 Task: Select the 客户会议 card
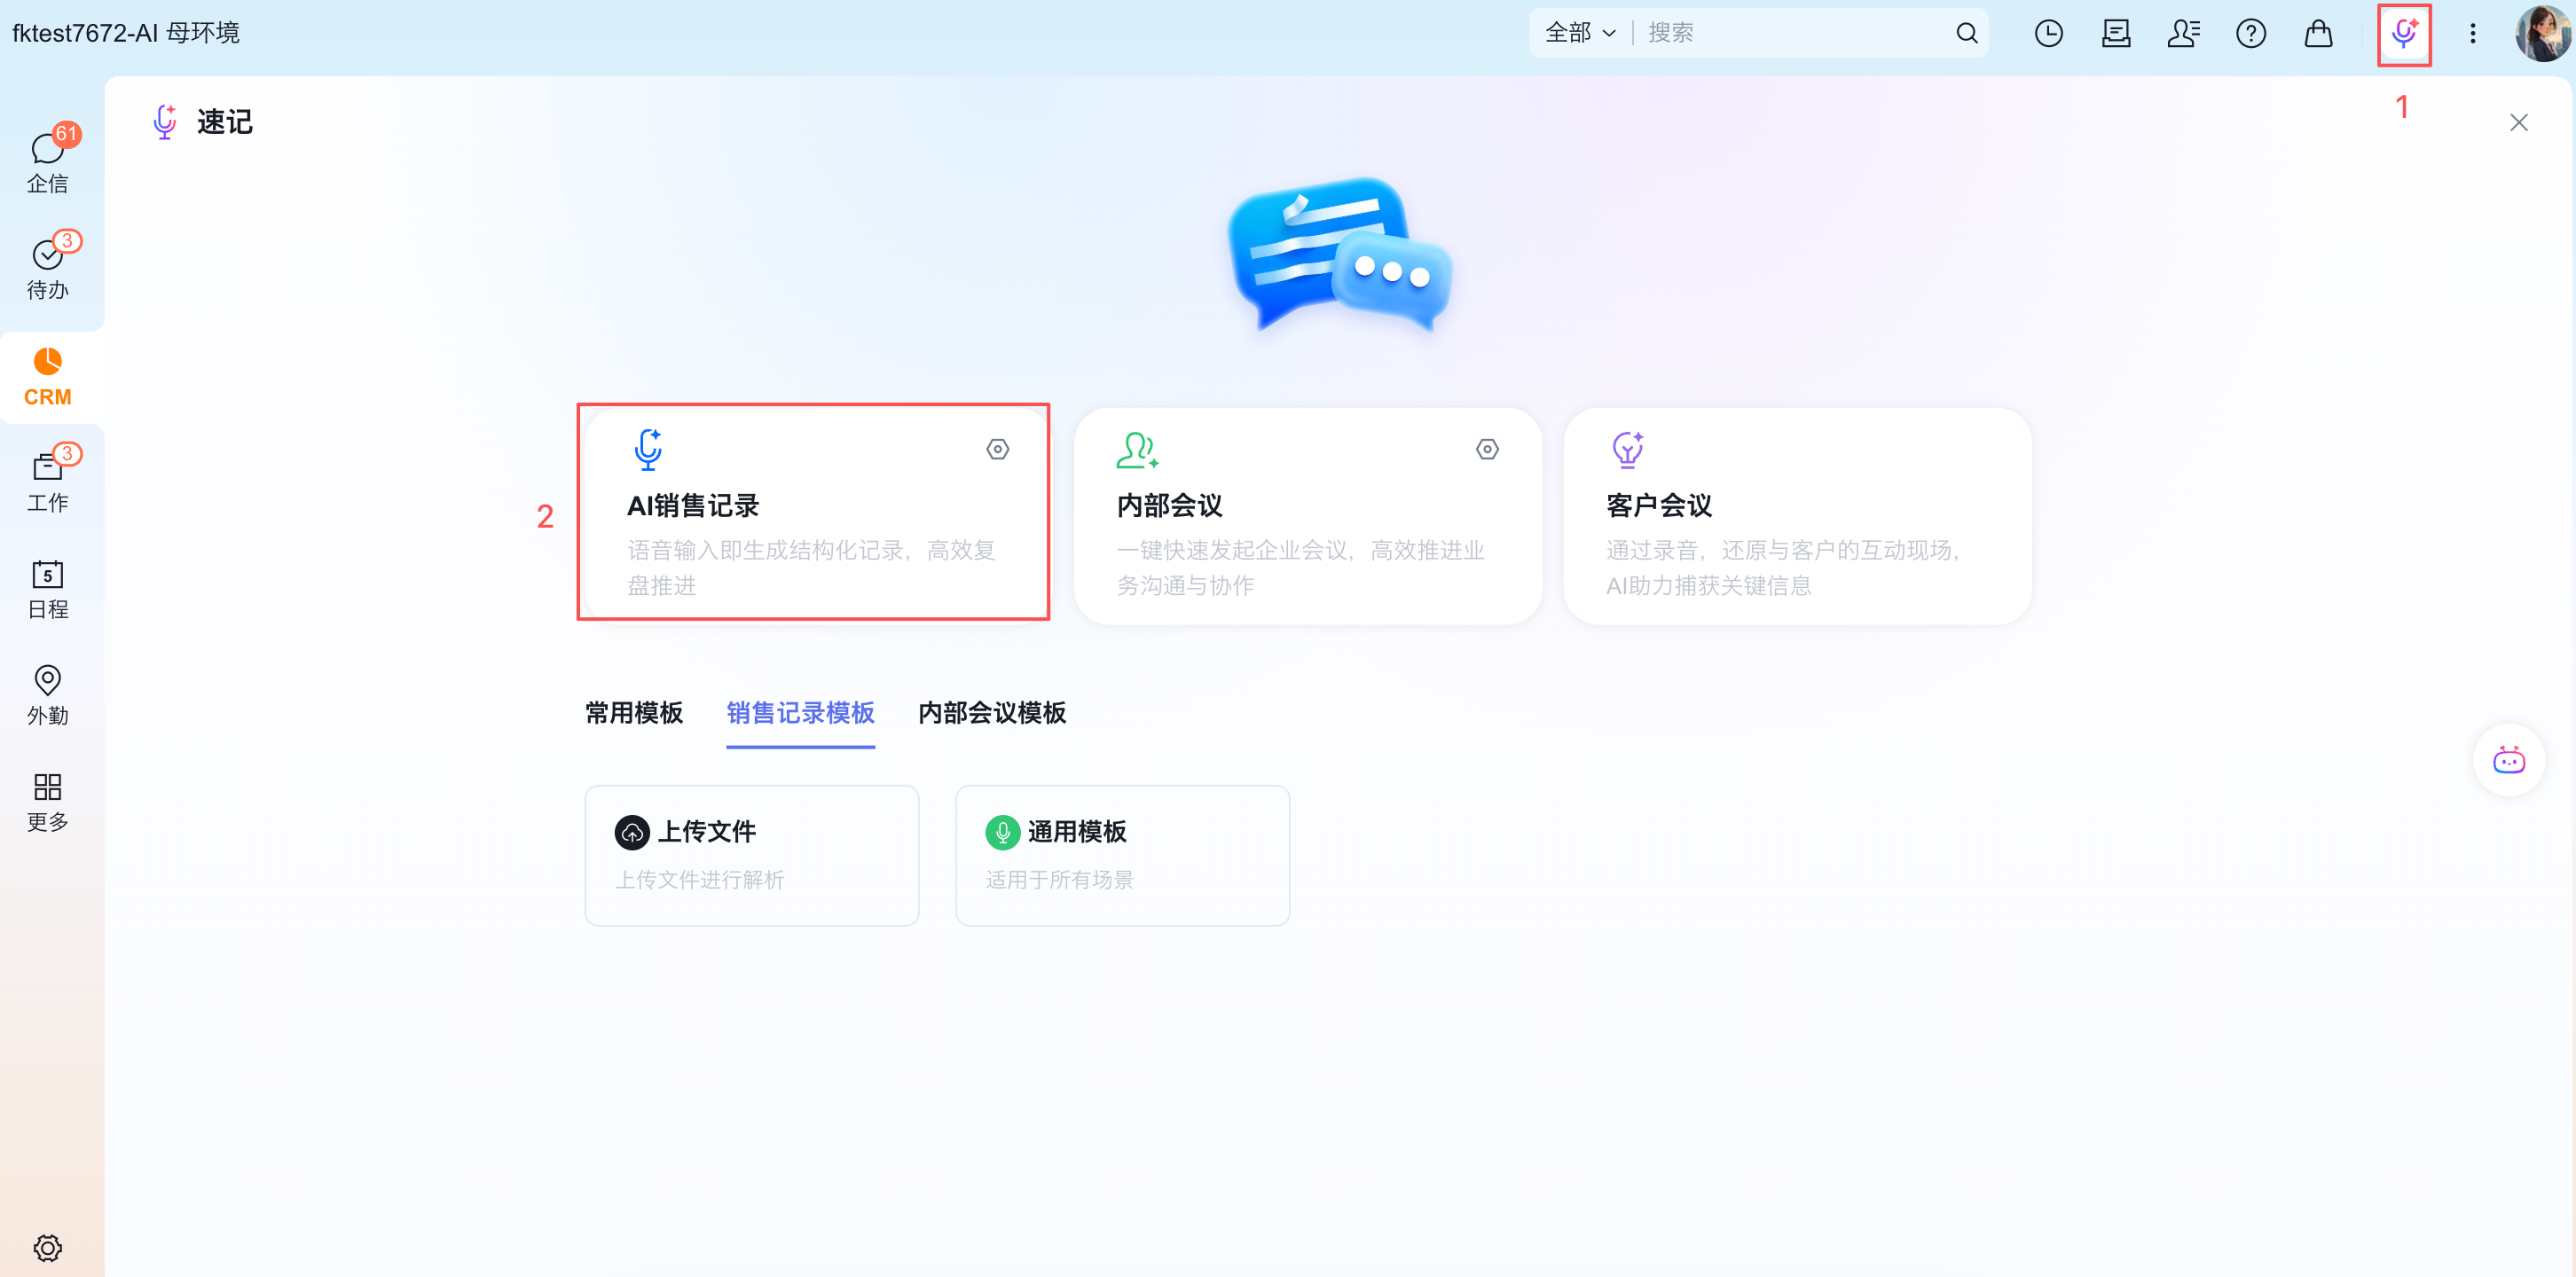pyautogui.click(x=1796, y=515)
